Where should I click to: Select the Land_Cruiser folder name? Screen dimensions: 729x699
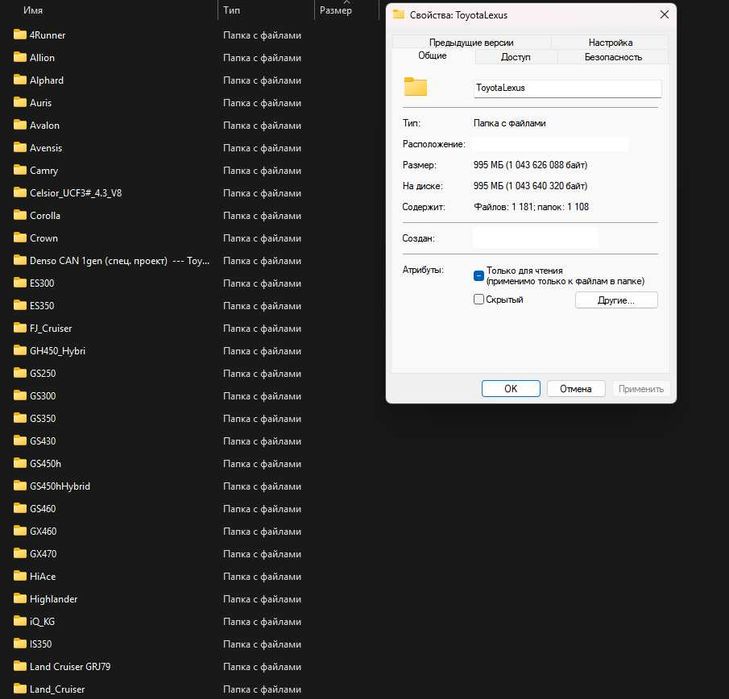click(x=57, y=689)
